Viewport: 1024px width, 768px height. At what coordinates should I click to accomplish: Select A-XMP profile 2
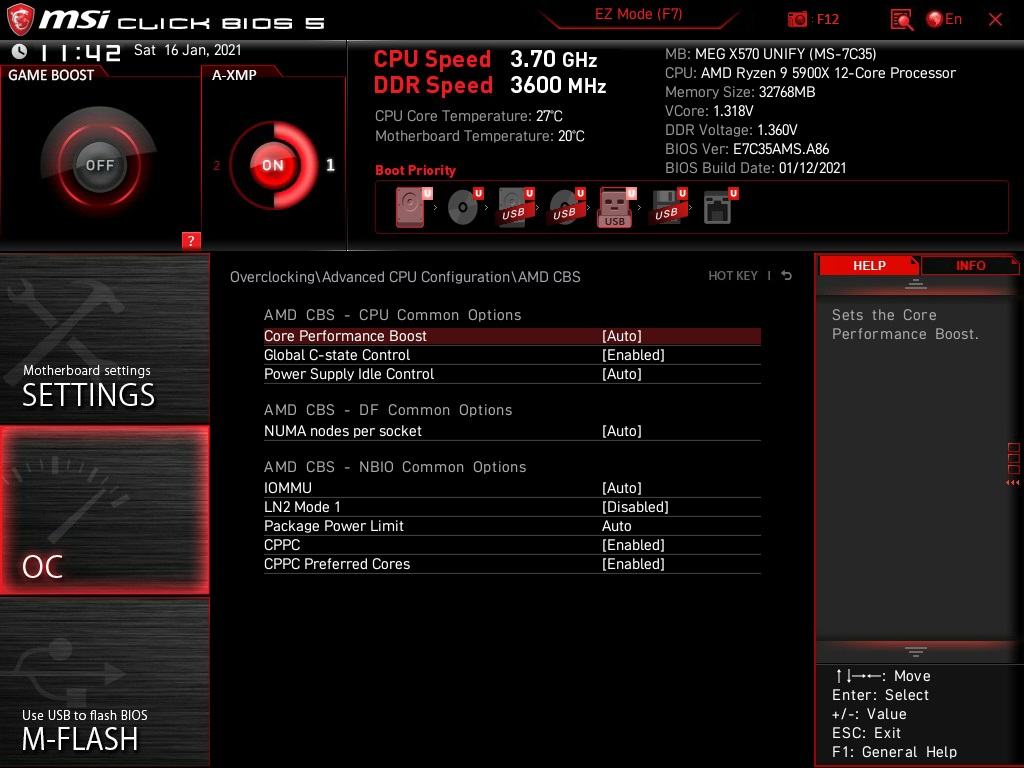[x=216, y=166]
